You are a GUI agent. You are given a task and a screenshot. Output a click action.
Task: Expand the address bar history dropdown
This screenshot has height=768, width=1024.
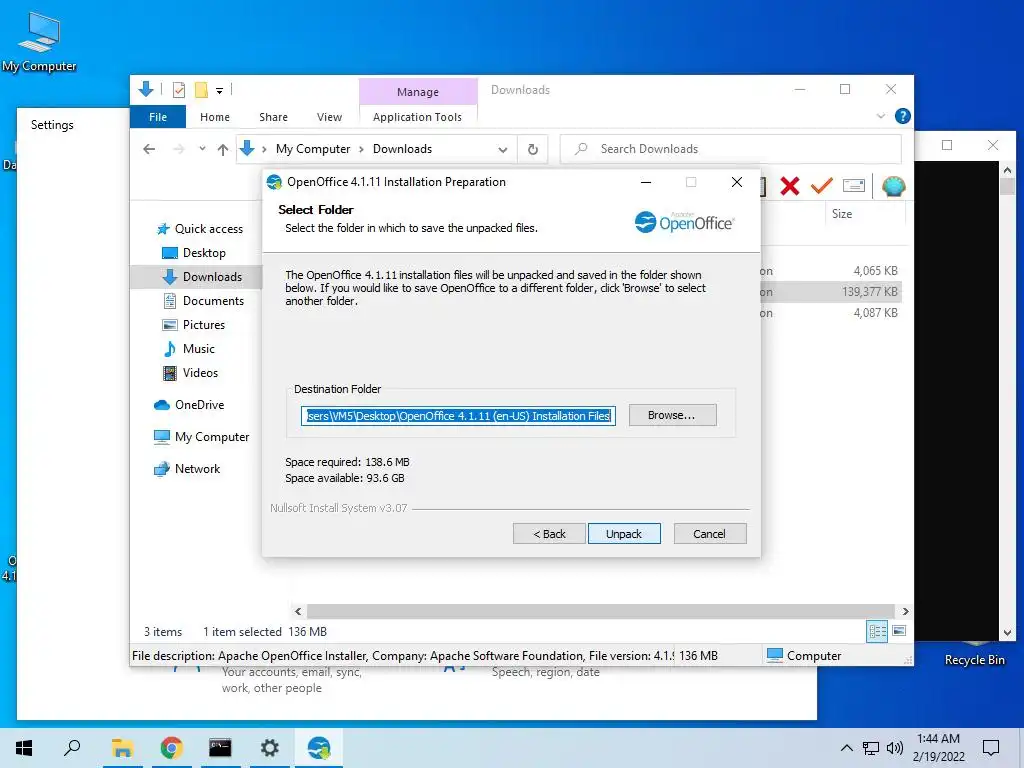502,150
